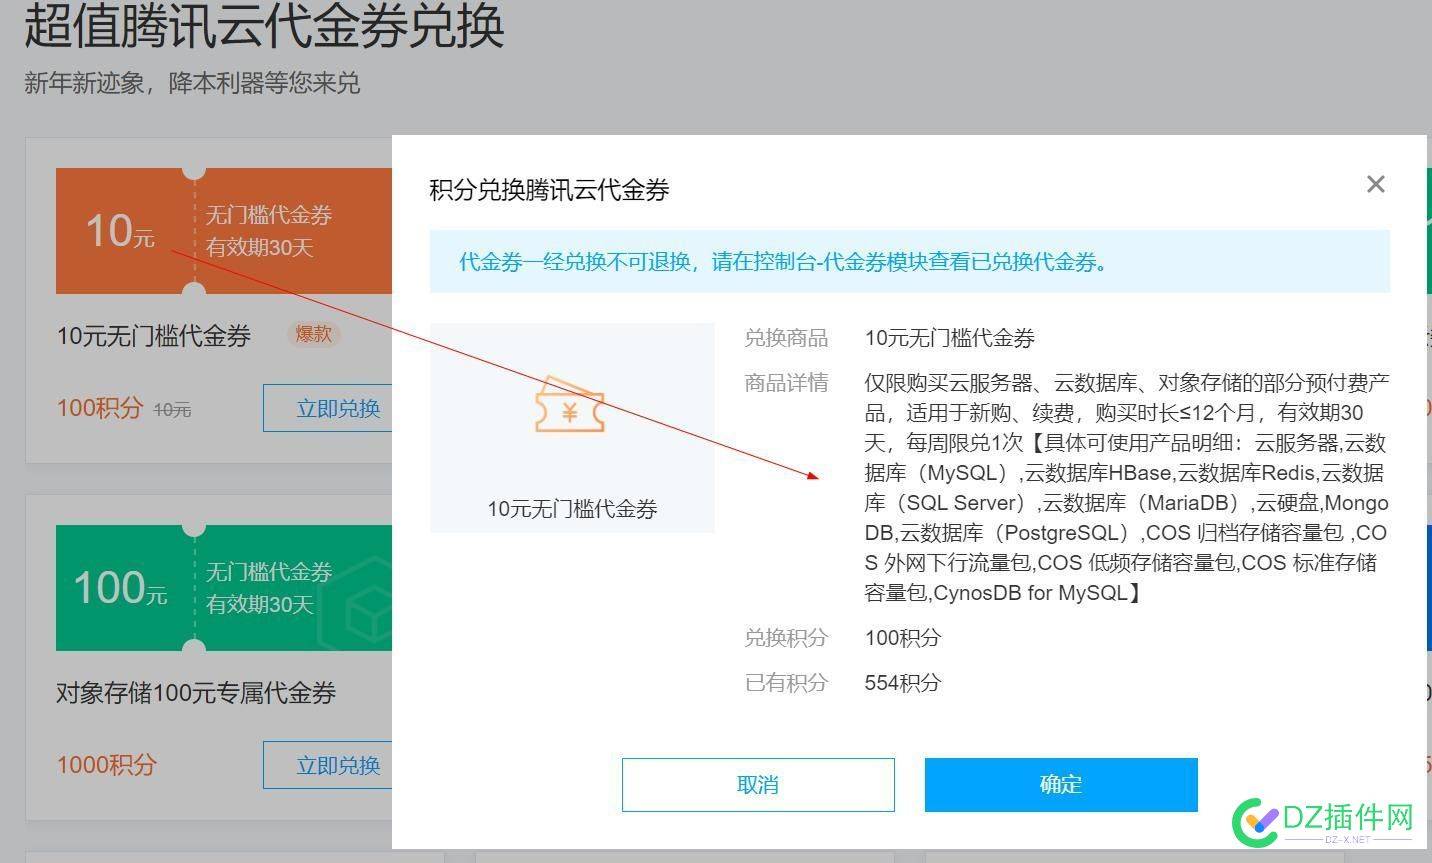
Task: Click the orange voucher ticket icon
Action: (570, 406)
